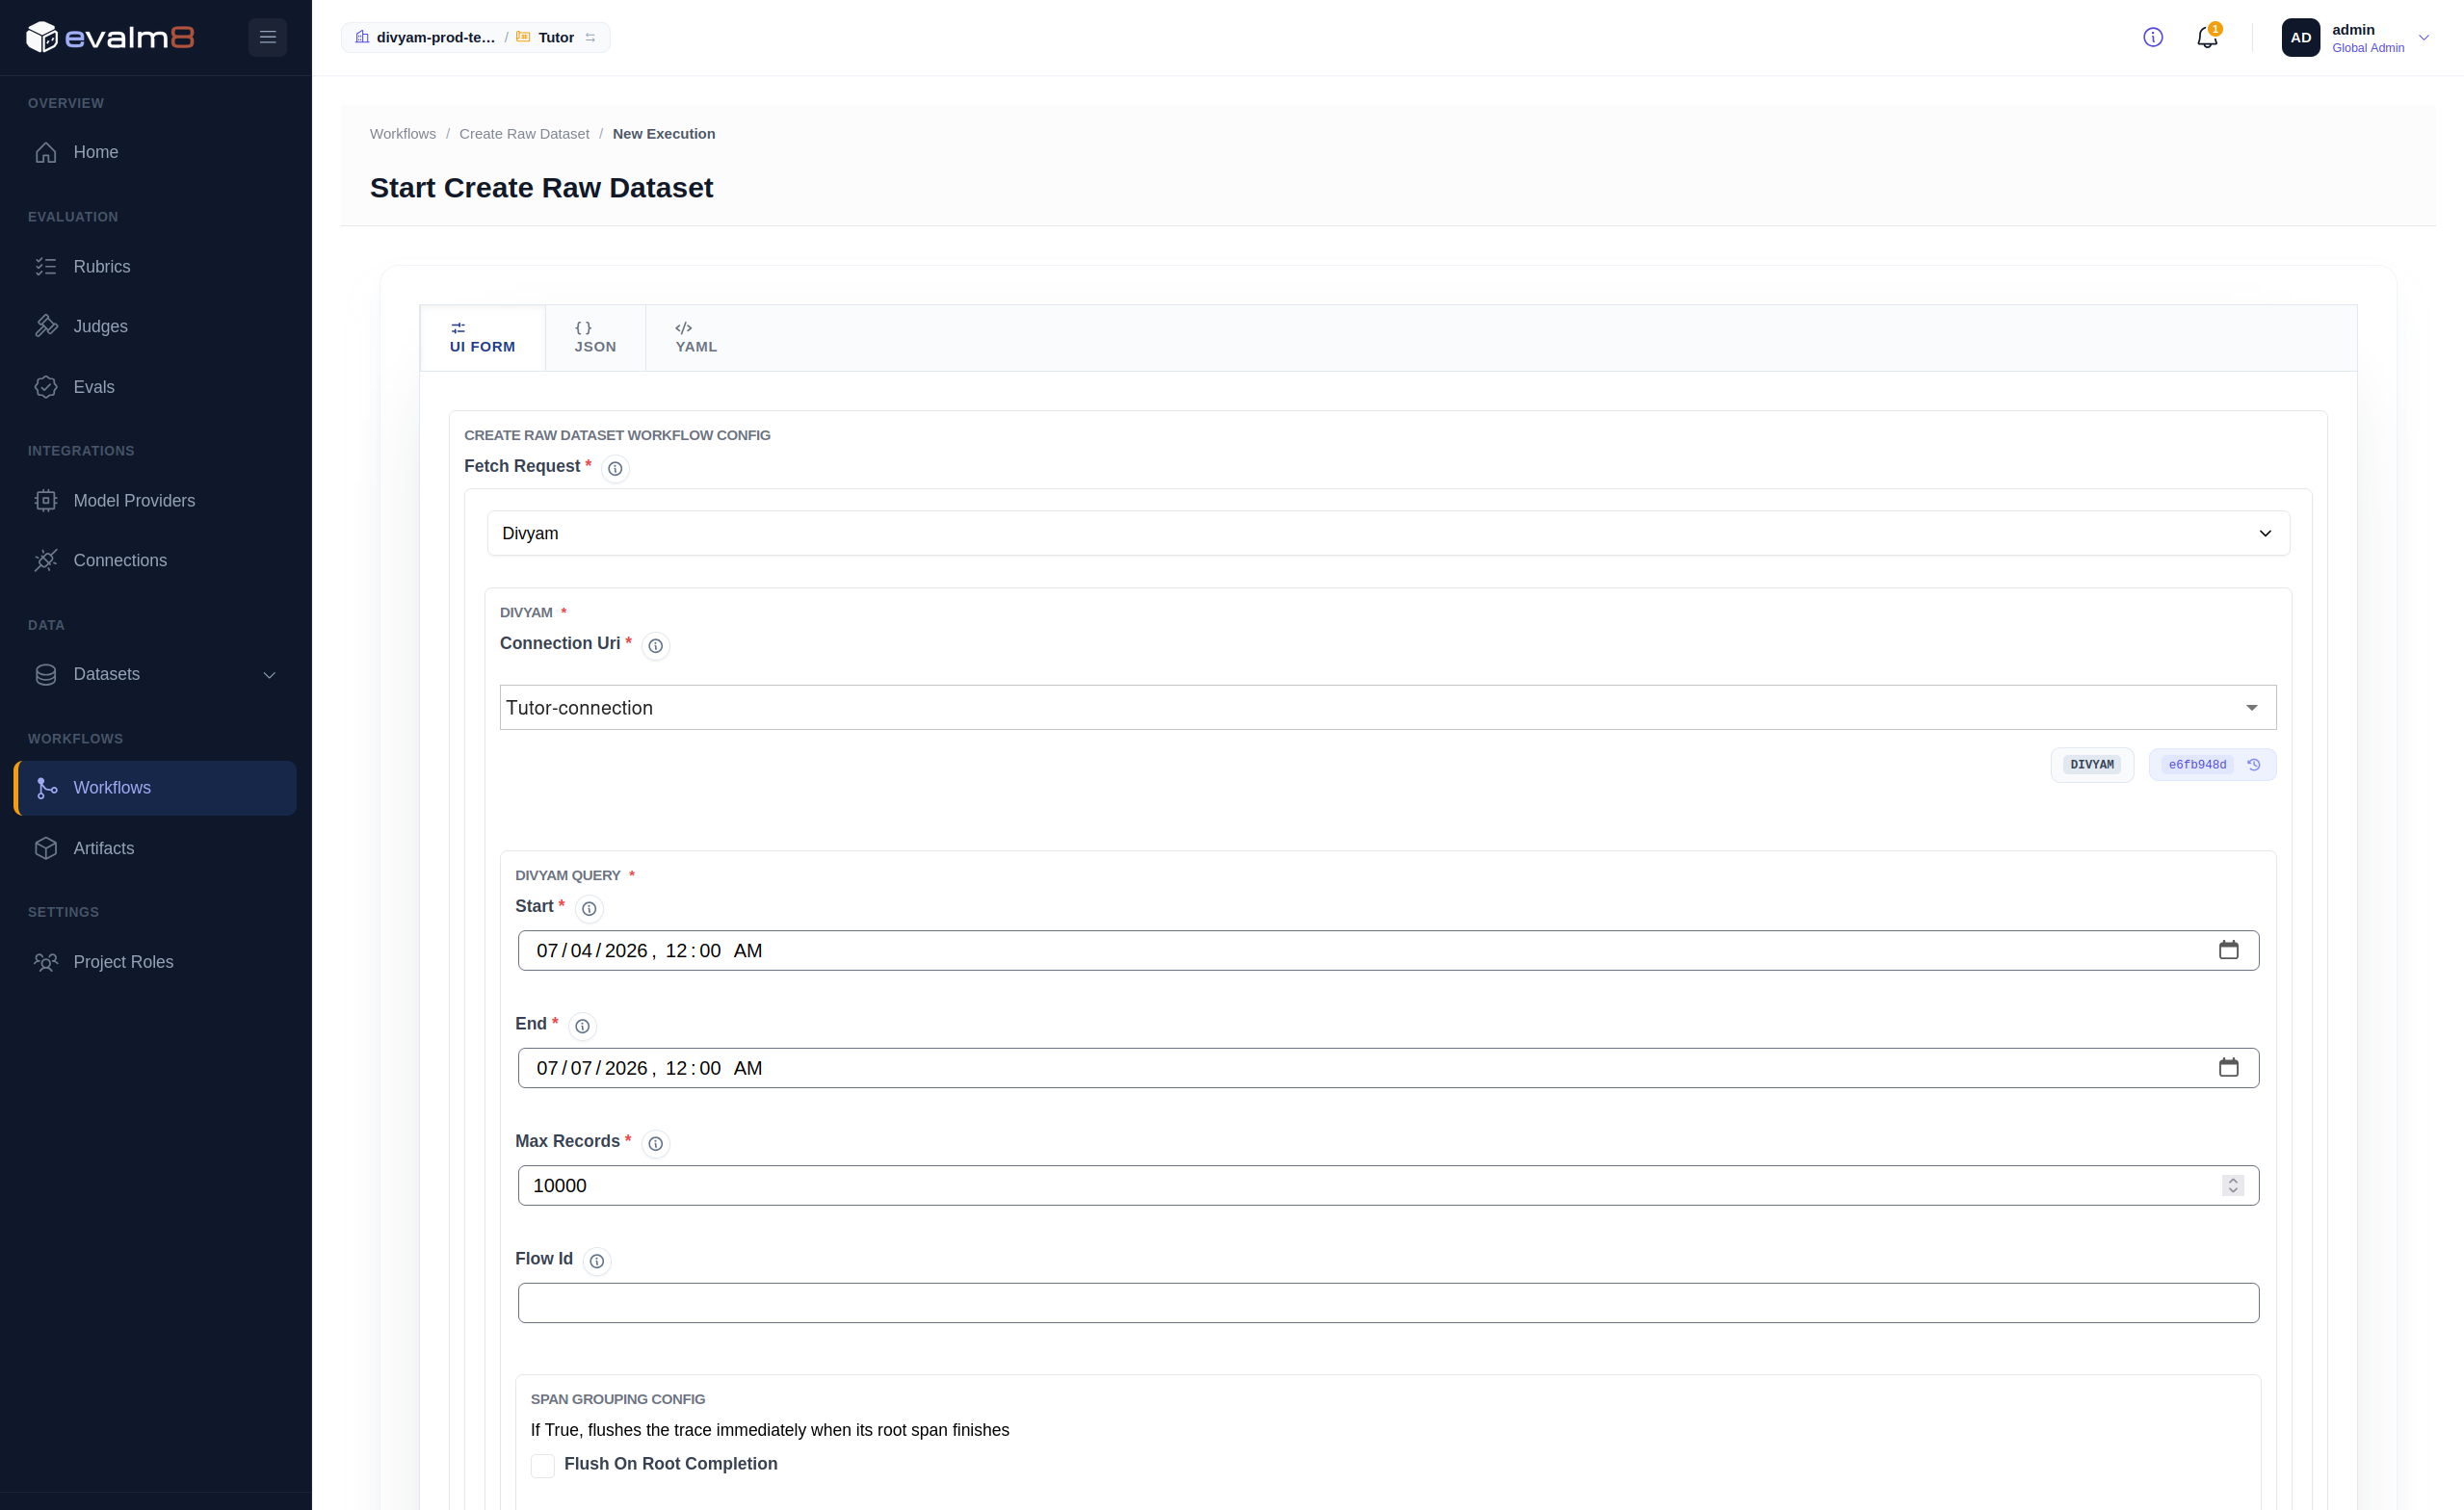2464x1510 pixels.
Task: Click the Max Records field showing 10000
Action: [1388, 1185]
